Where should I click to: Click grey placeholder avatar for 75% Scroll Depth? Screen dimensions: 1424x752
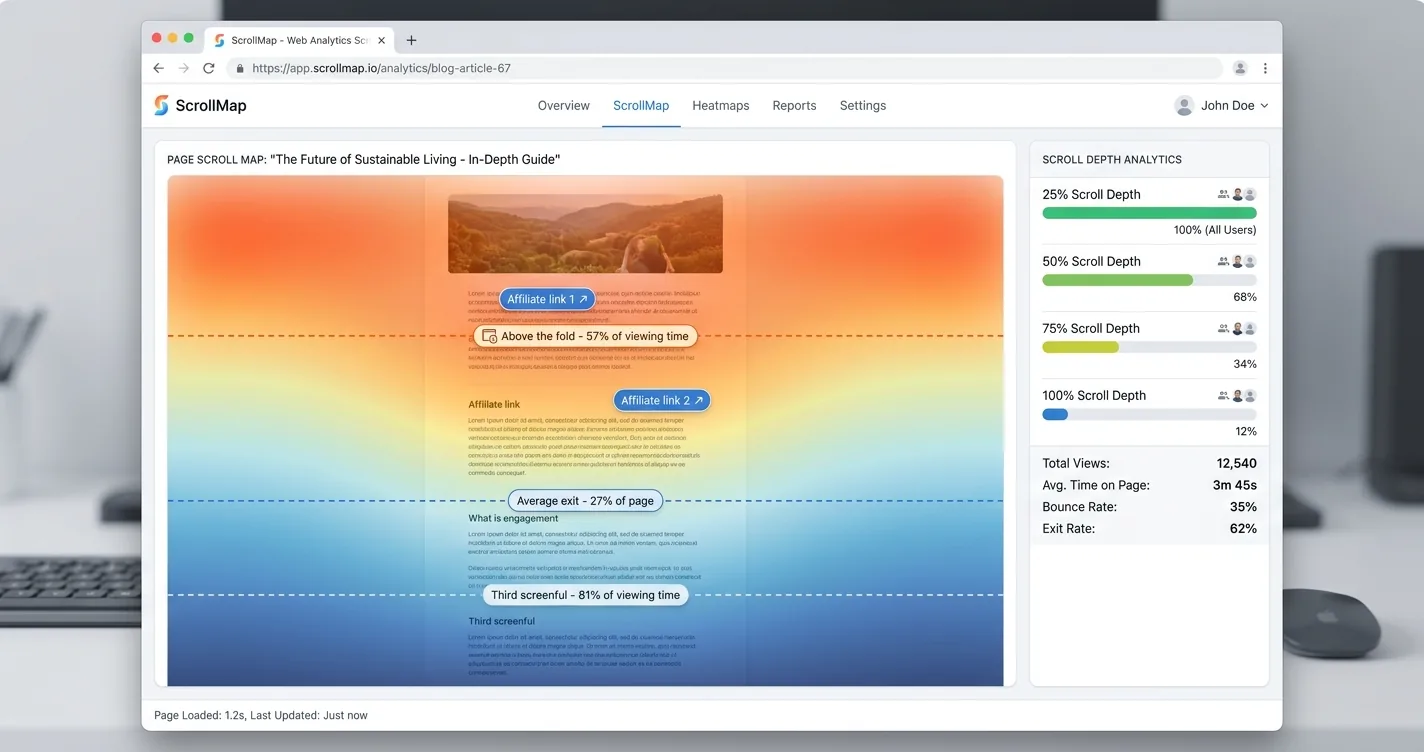pos(1250,328)
